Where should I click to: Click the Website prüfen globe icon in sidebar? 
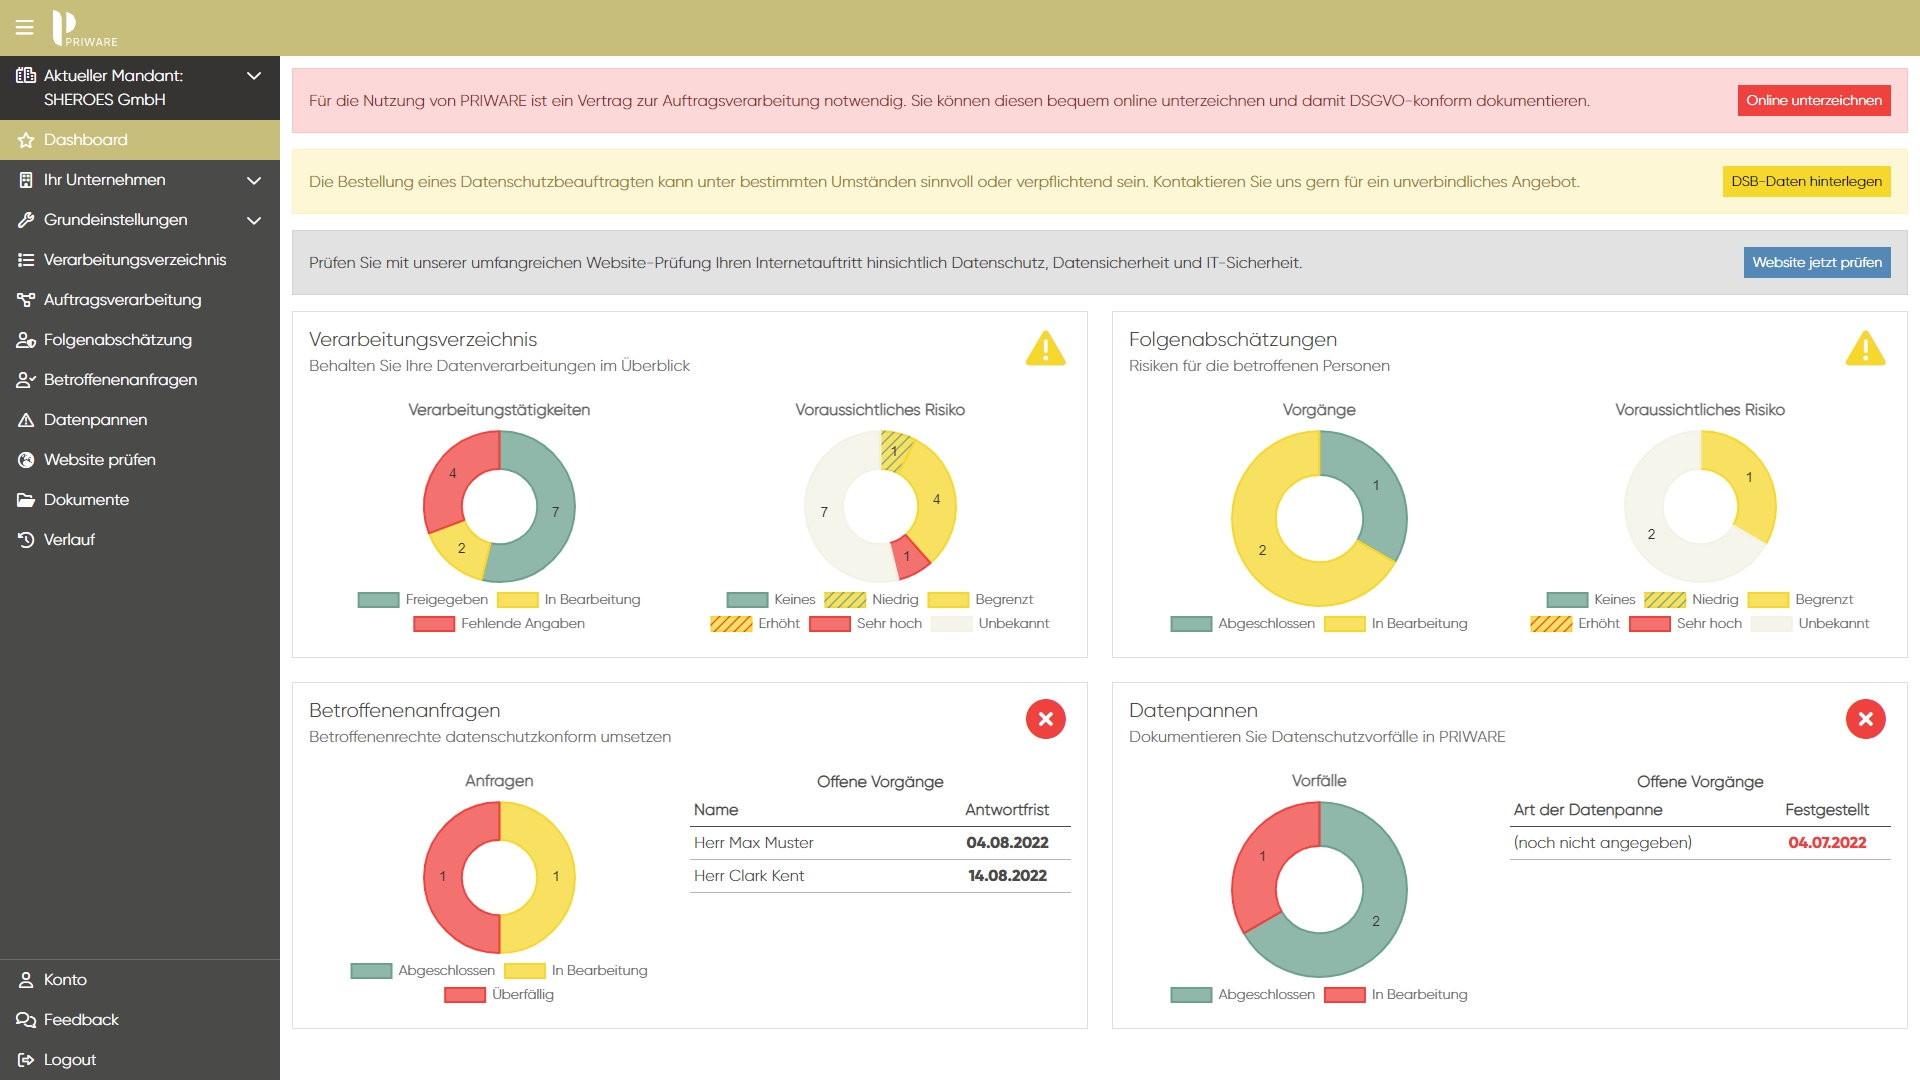(26, 460)
